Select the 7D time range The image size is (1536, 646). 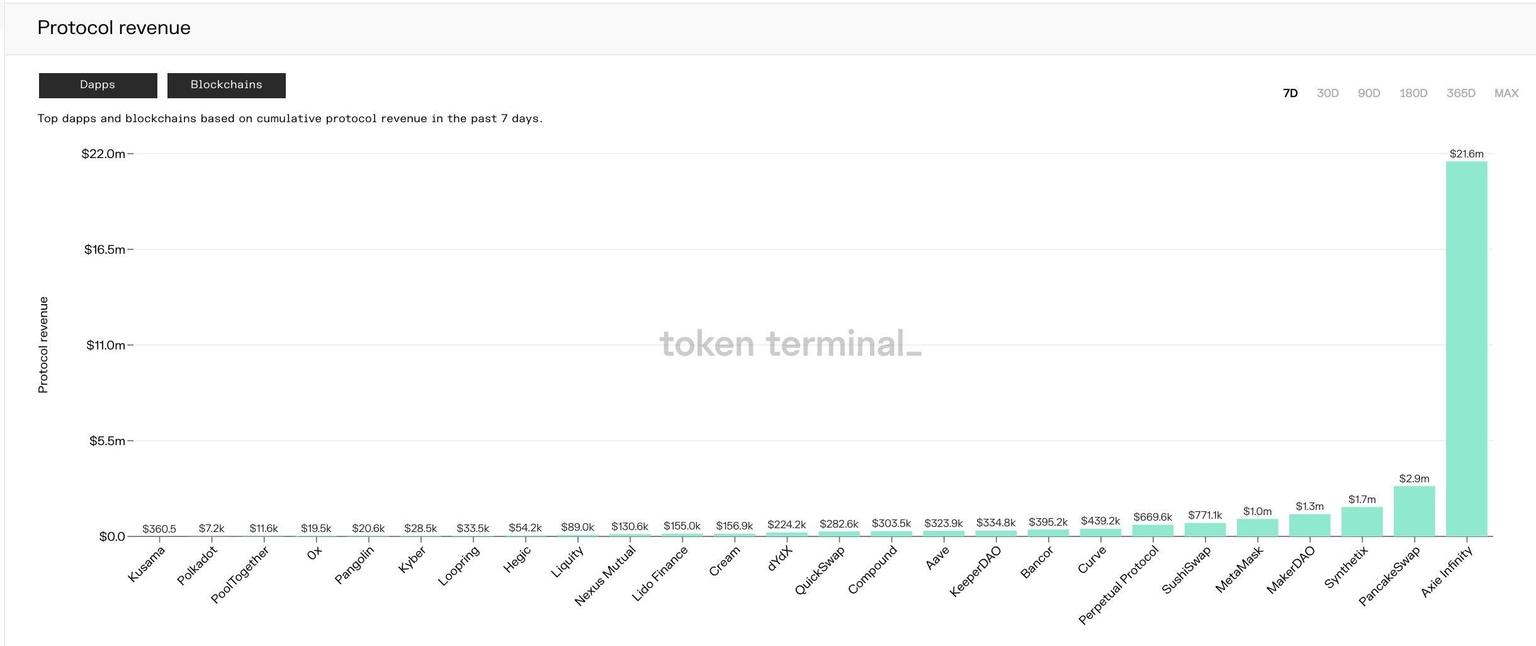pyautogui.click(x=1290, y=93)
